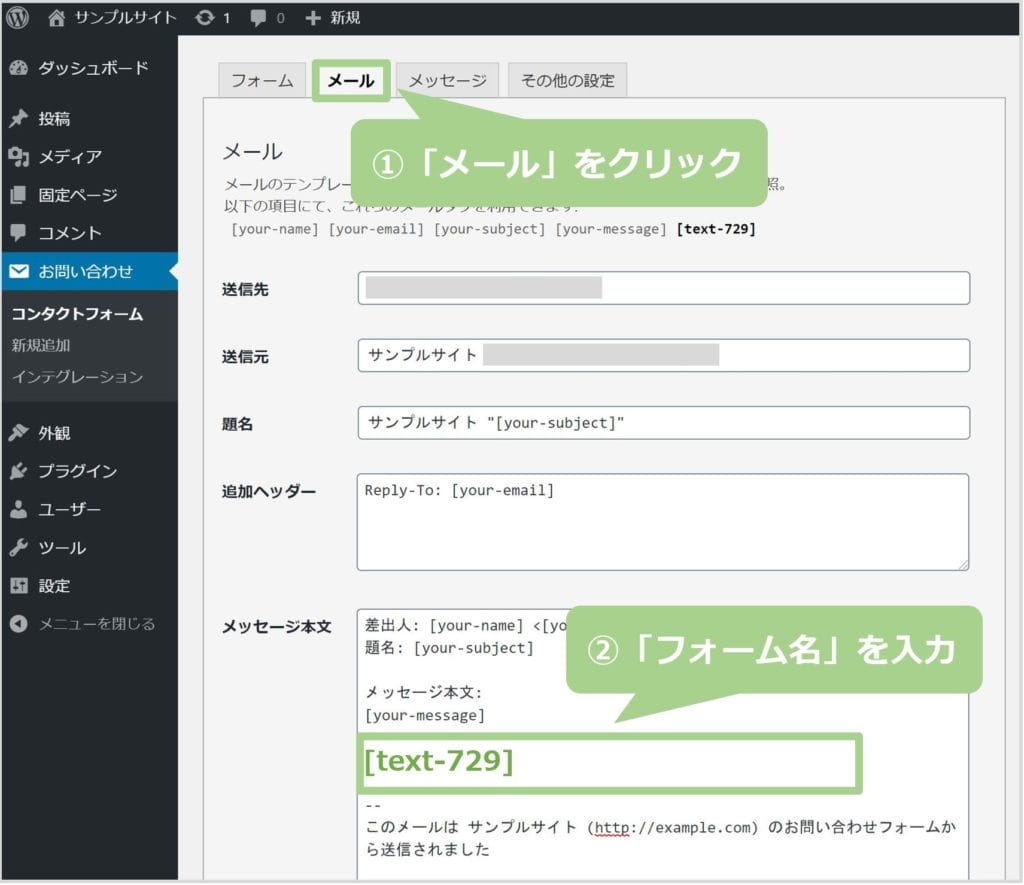The image size is (1024, 885).
Task: Click the ユーザー person icon
Action: click(x=19, y=509)
